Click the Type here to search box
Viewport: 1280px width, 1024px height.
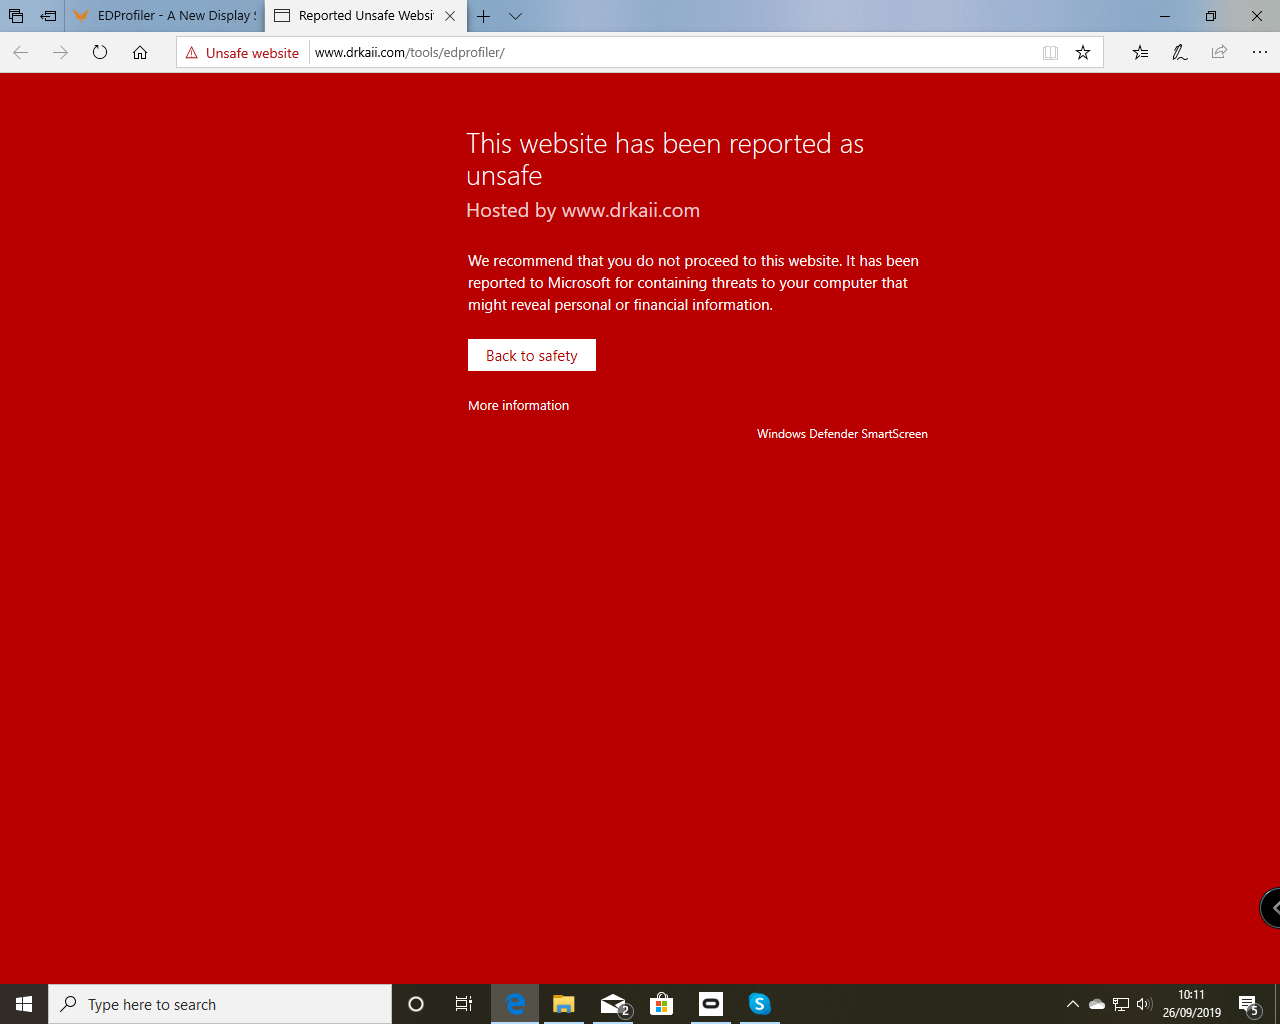tap(220, 1004)
